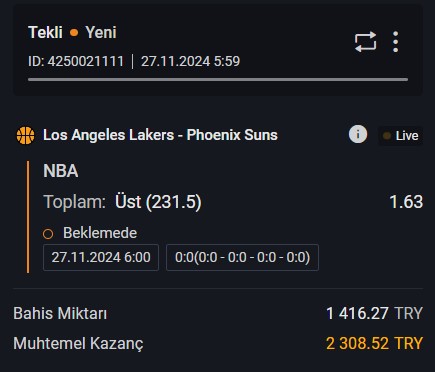Click the Live status badge
The width and height of the screenshot is (435, 372).
(x=400, y=136)
